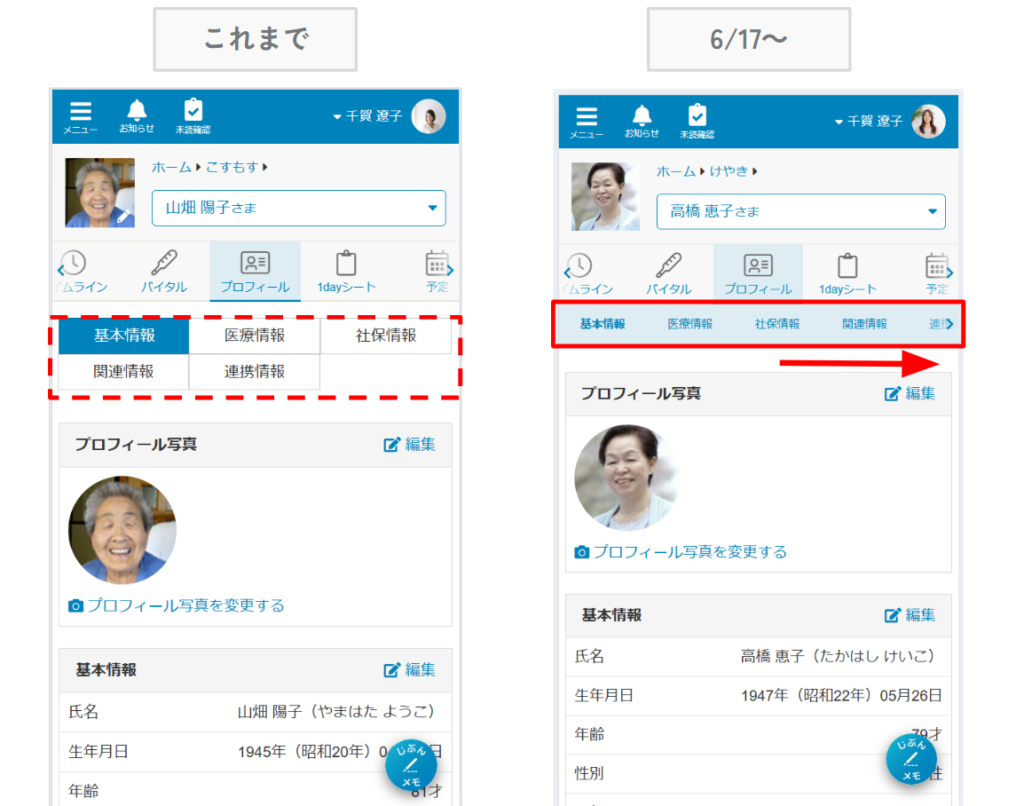
Task: Click プロフィール写真を変更する link in right screen
Action: tap(680, 552)
